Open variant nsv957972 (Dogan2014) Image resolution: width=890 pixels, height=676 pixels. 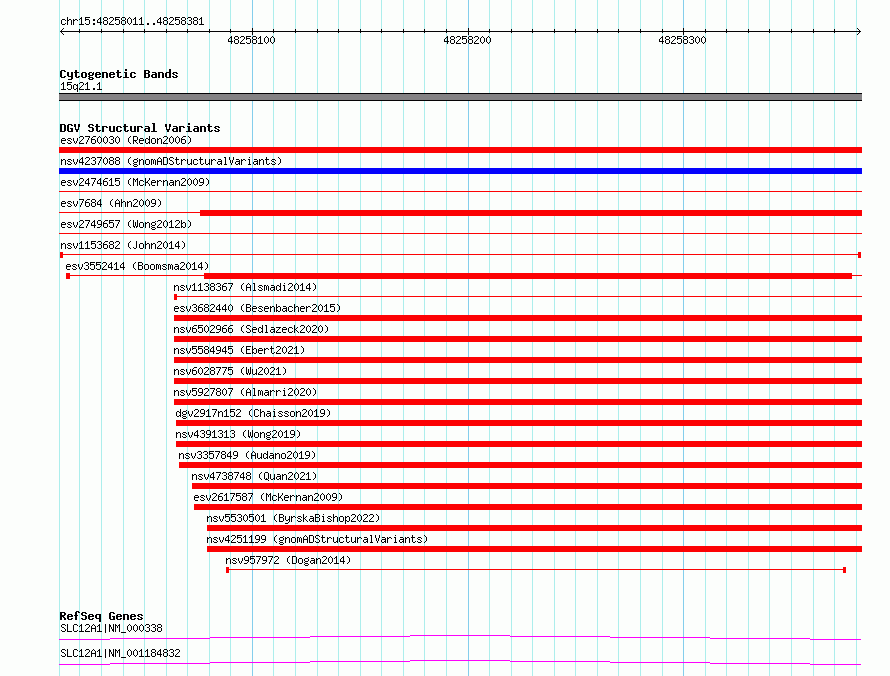tap(288, 560)
